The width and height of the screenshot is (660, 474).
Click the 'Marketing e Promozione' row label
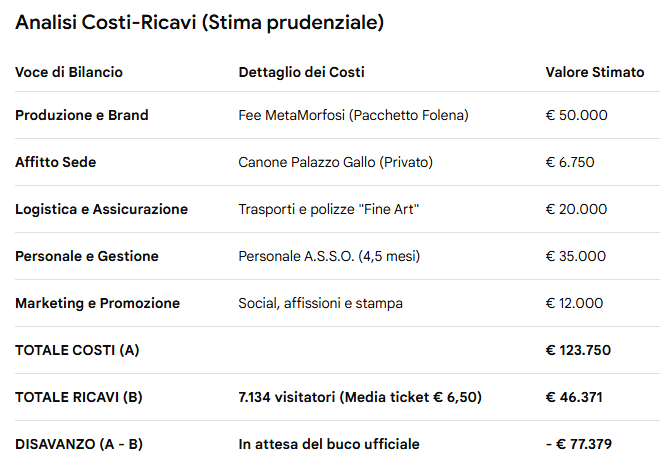pyautogui.click(x=97, y=303)
